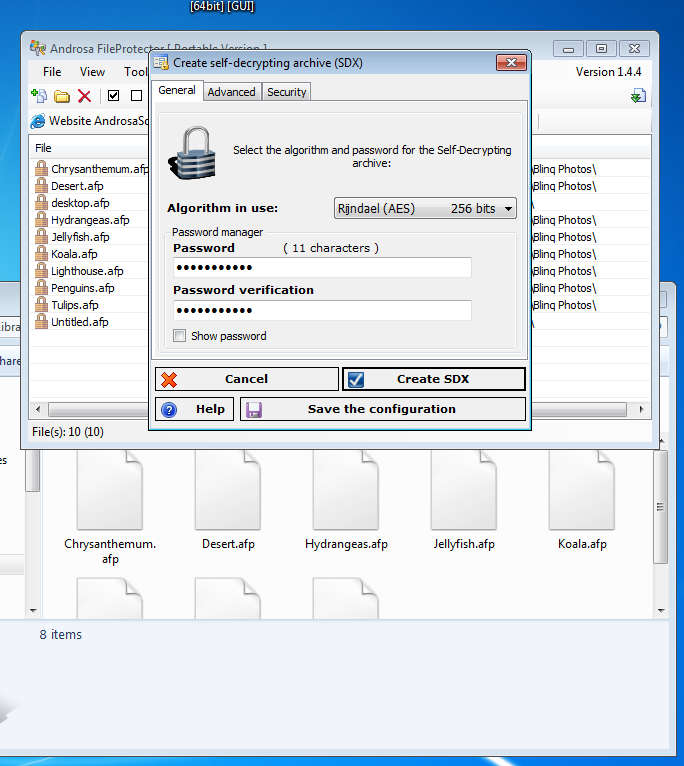This screenshot has width=684, height=766.
Task: Click the Version 1.4.4 label
Action: pyautogui.click(x=608, y=72)
